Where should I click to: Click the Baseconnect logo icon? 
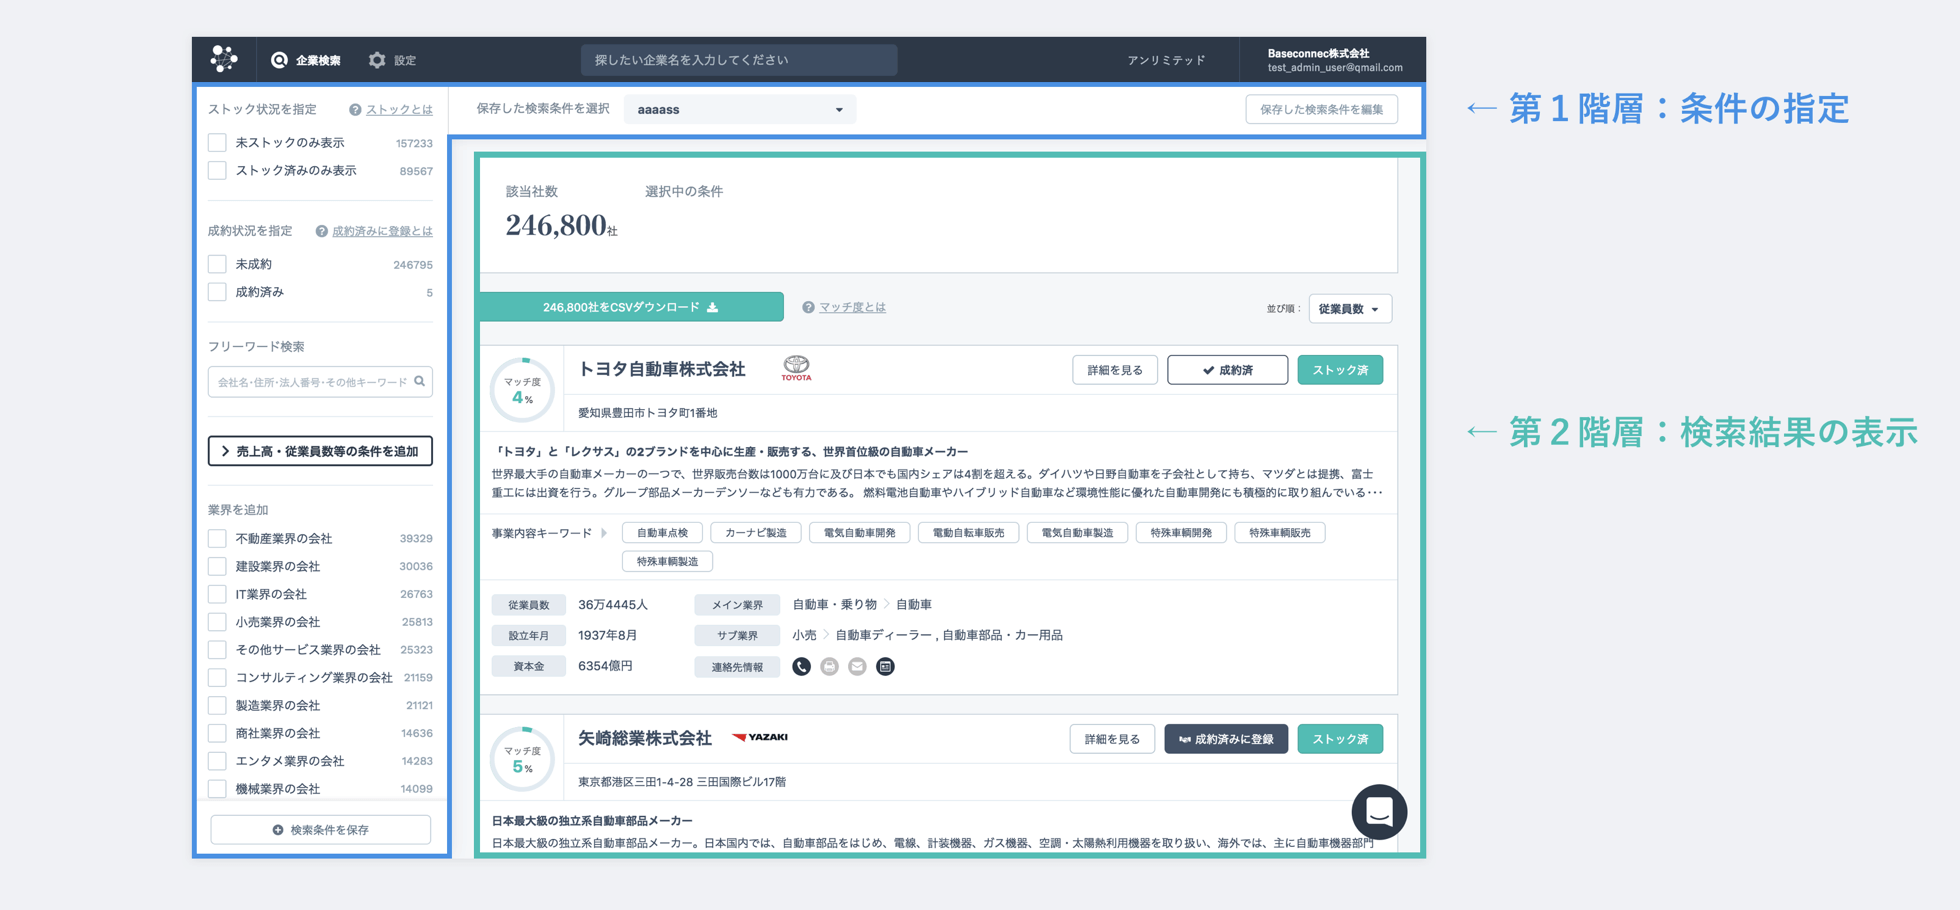coord(224,59)
